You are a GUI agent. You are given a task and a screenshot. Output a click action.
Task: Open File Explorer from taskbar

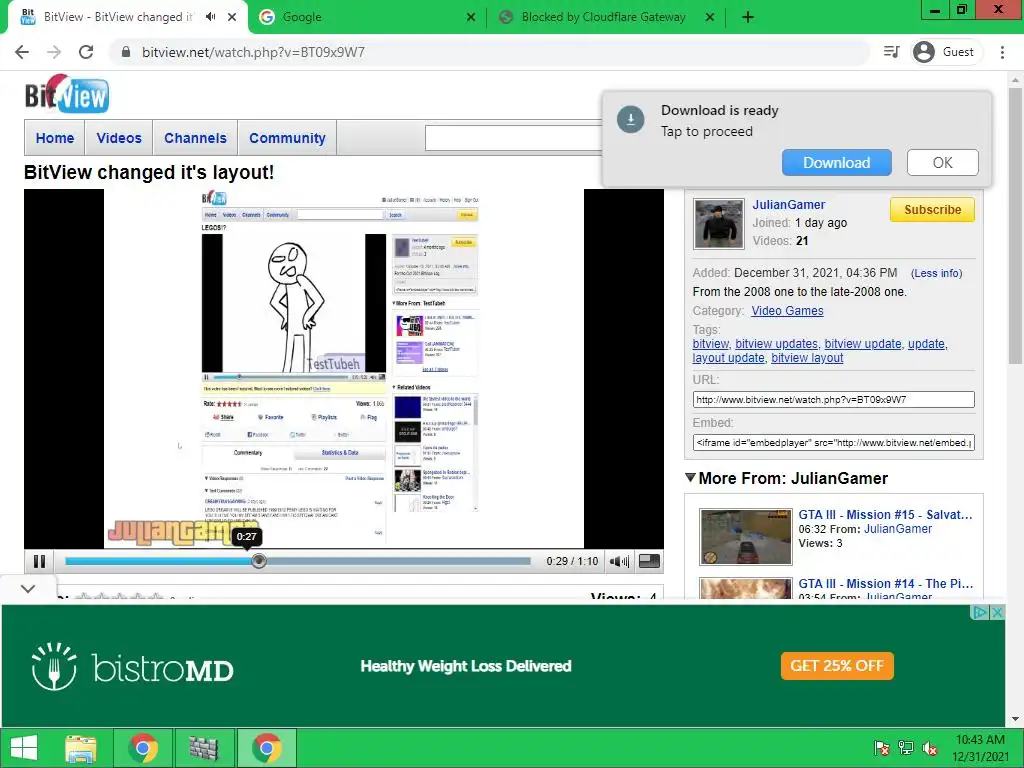pos(81,747)
